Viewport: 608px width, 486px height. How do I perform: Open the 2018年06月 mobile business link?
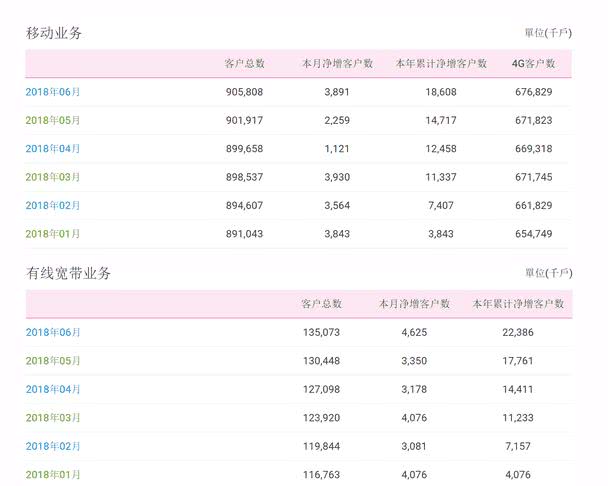point(53,92)
